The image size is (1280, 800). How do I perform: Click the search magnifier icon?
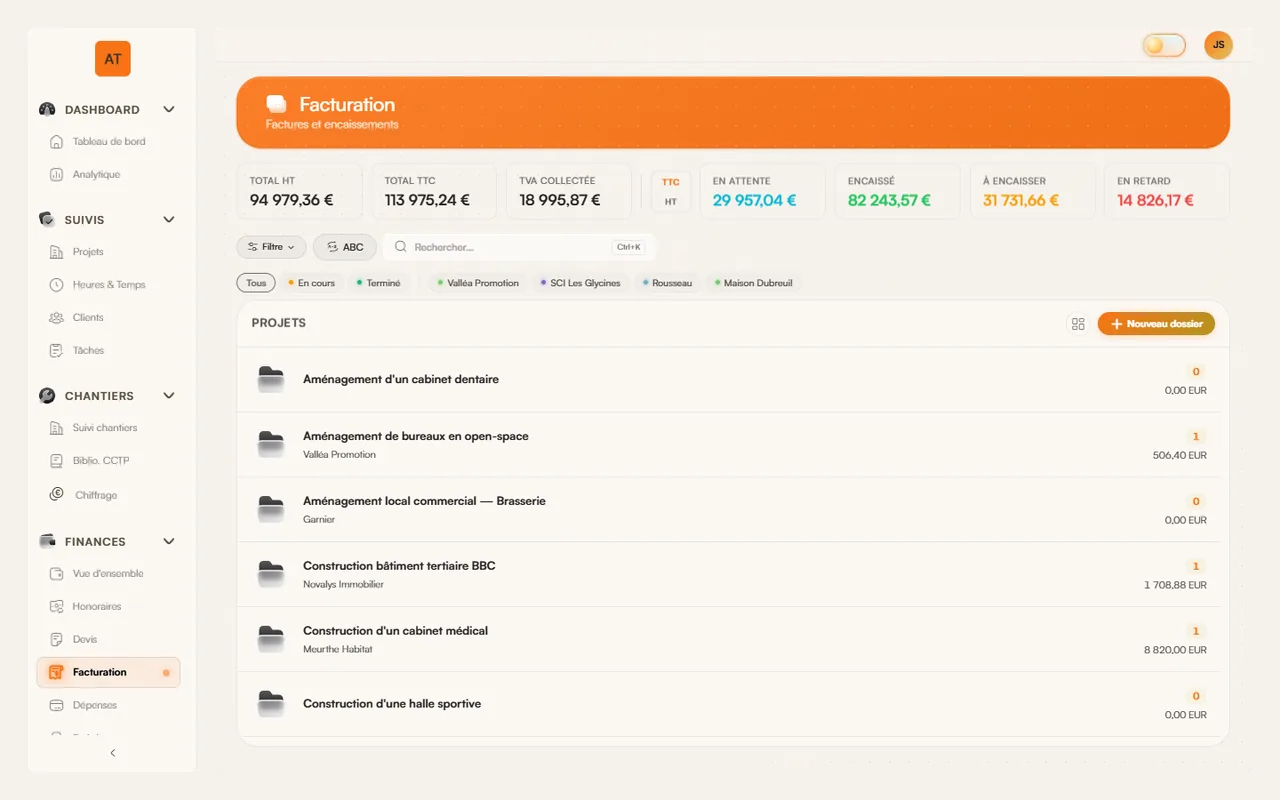(x=401, y=247)
